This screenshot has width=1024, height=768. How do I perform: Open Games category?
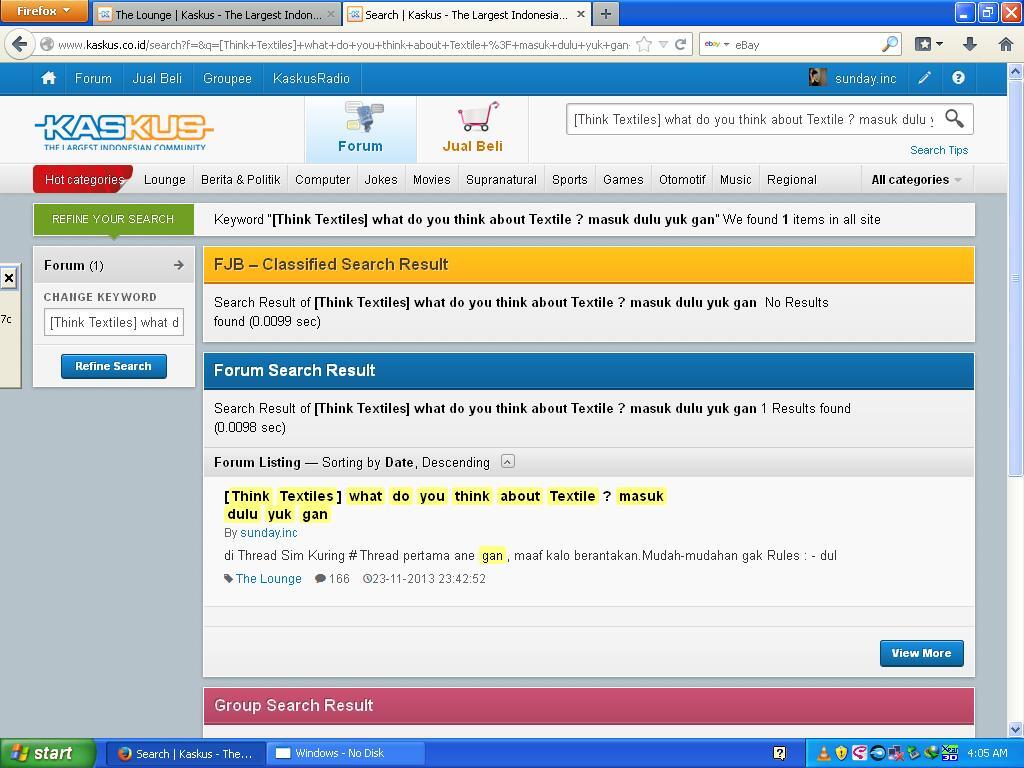click(x=623, y=180)
